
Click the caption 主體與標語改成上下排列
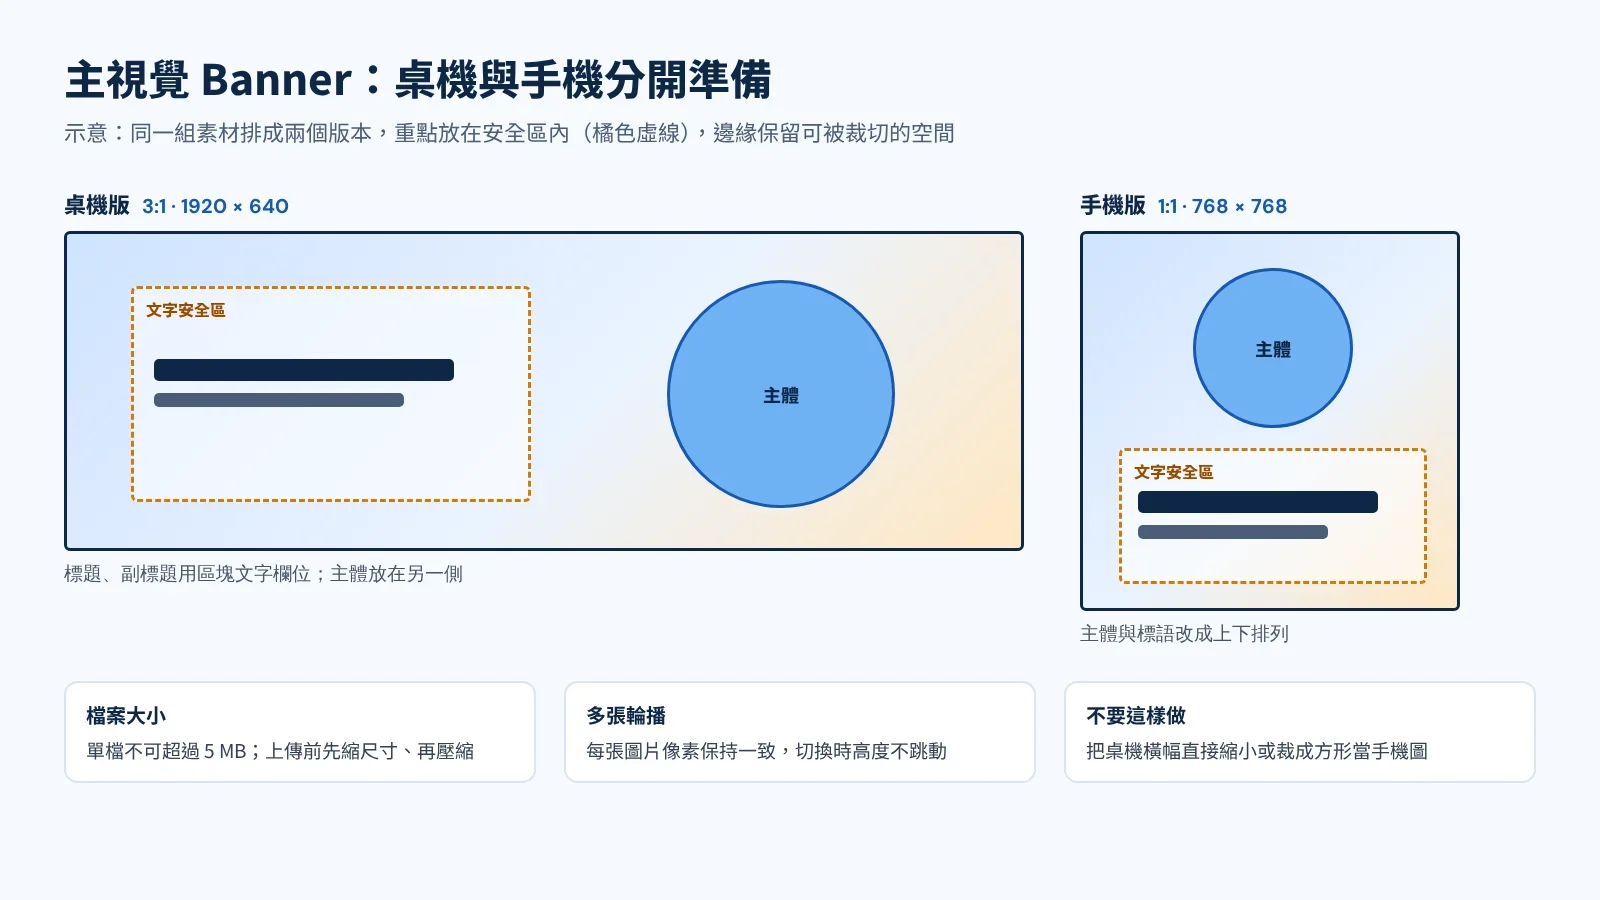(1185, 634)
